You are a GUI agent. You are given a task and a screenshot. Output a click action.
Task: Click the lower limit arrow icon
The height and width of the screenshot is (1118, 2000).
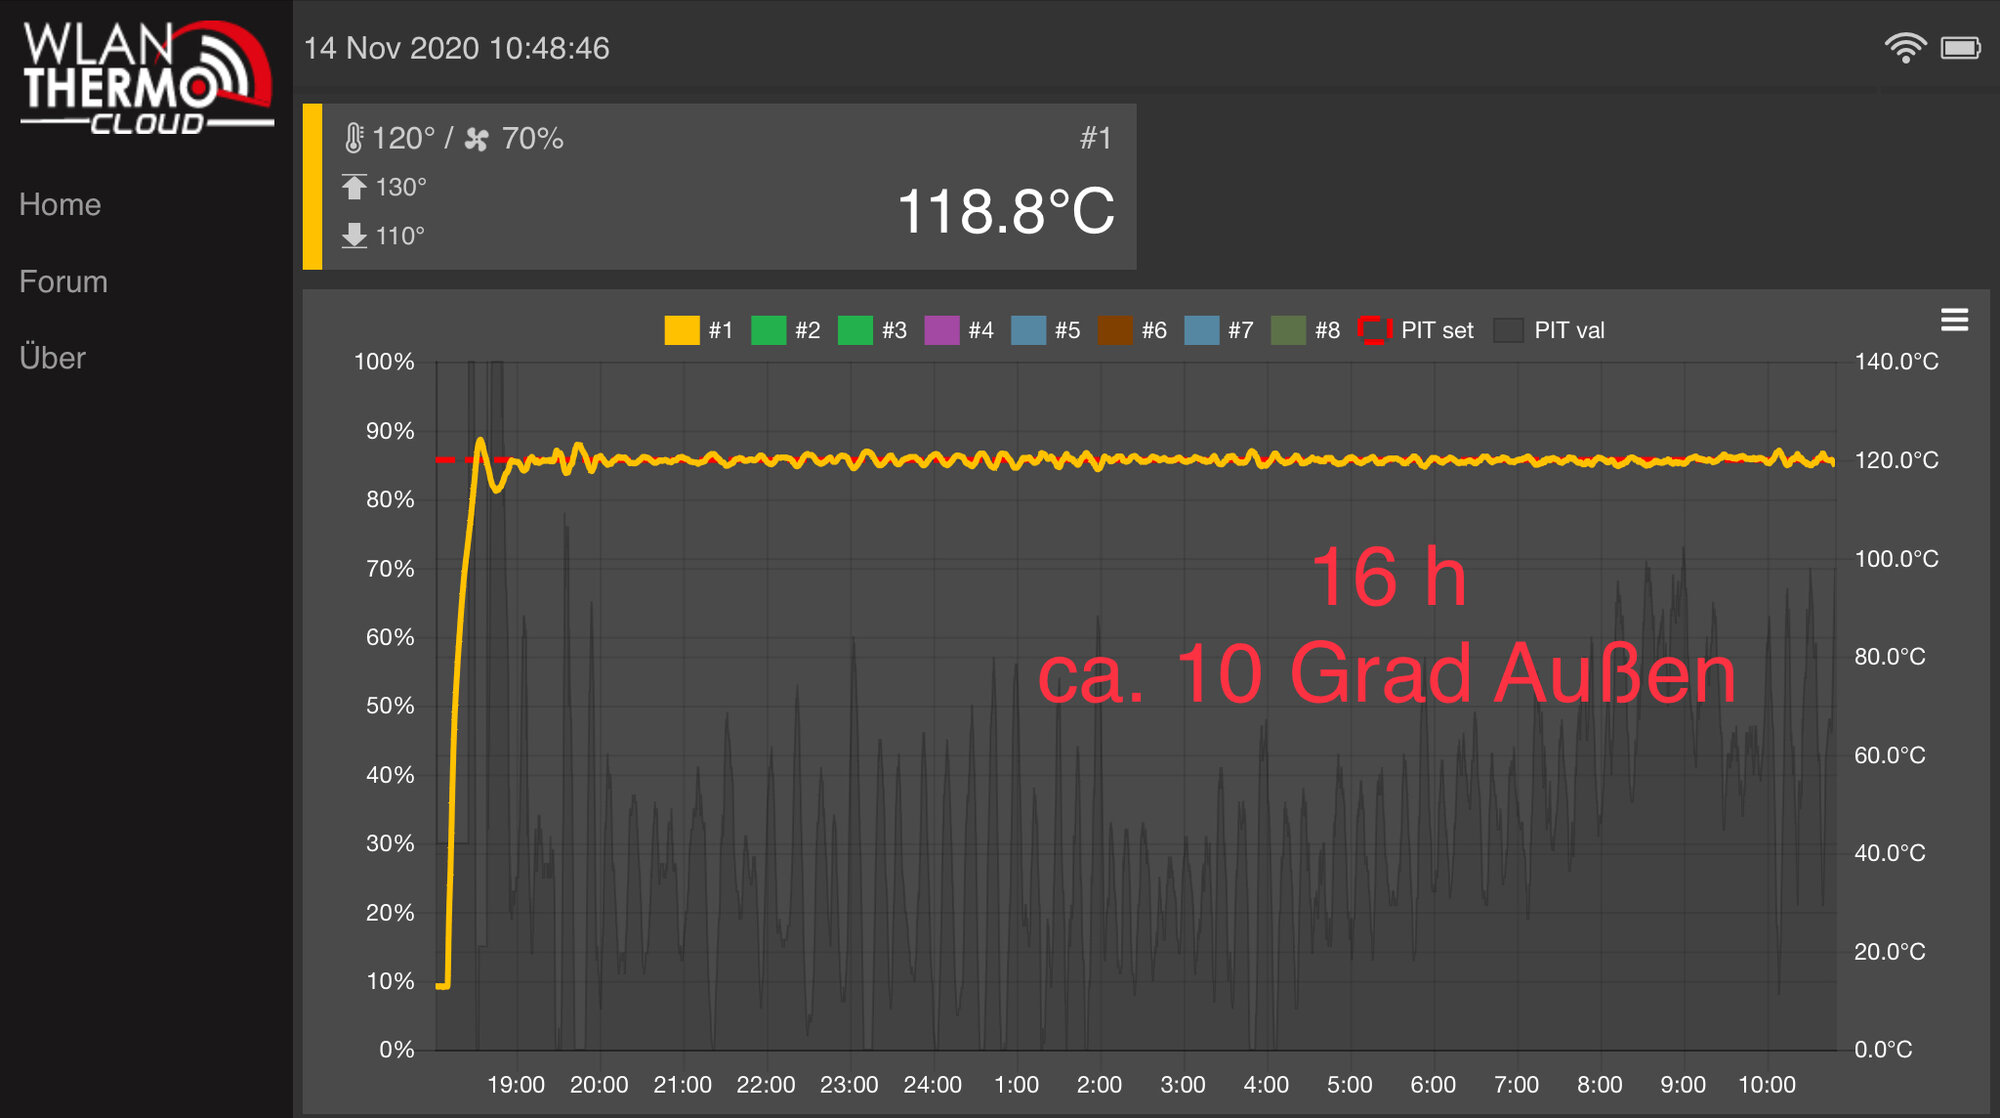coord(354,236)
